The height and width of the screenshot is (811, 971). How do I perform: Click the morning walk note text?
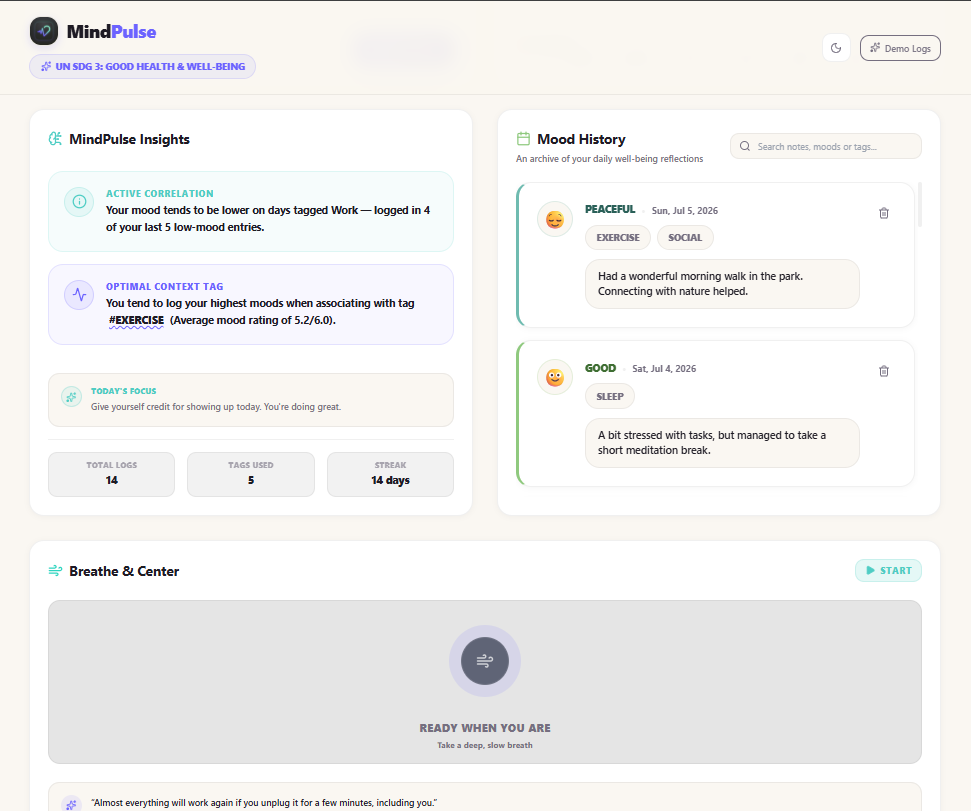click(x=700, y=284)
